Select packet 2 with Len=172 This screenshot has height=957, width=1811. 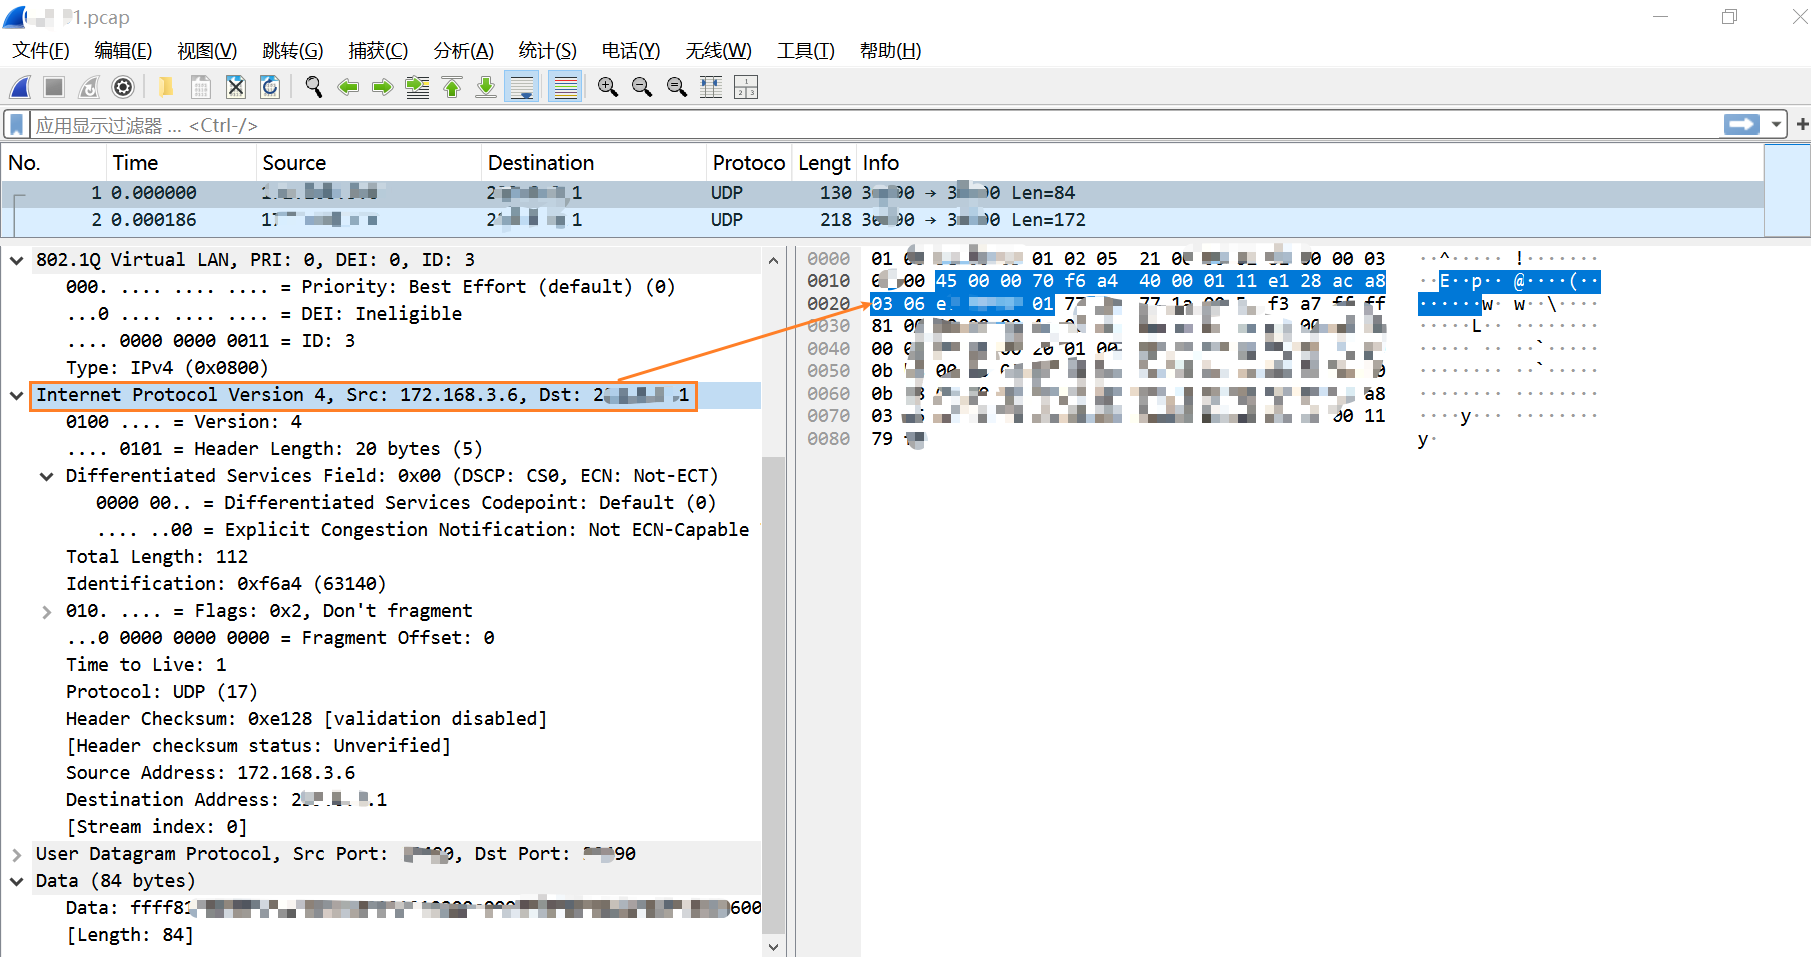click(x=883, y=220)
